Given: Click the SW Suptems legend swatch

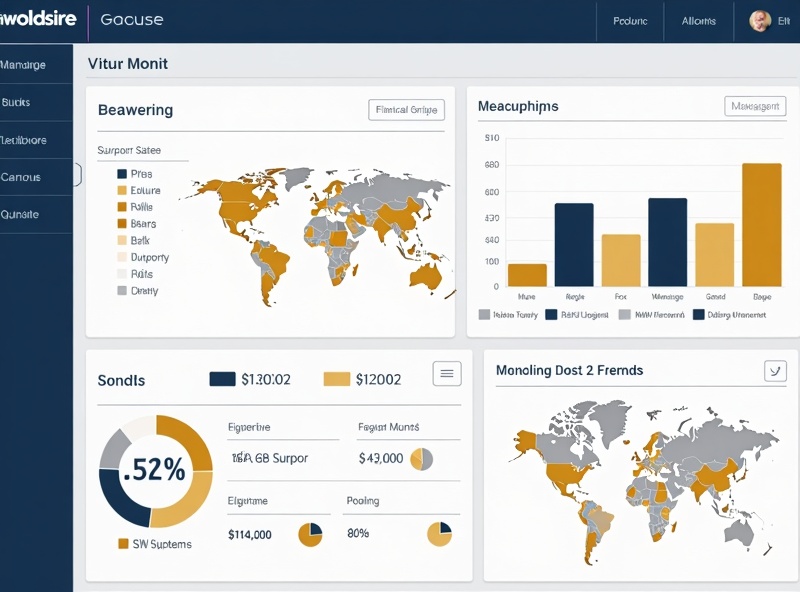Looking at the screenshot, I should (x=123, y=544).
